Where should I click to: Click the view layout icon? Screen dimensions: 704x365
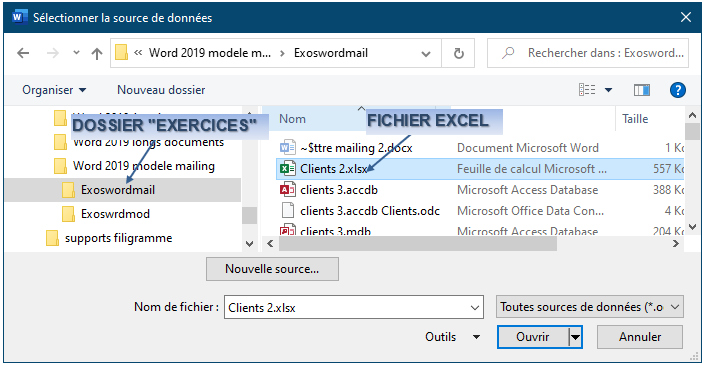[x=587, y=90]
